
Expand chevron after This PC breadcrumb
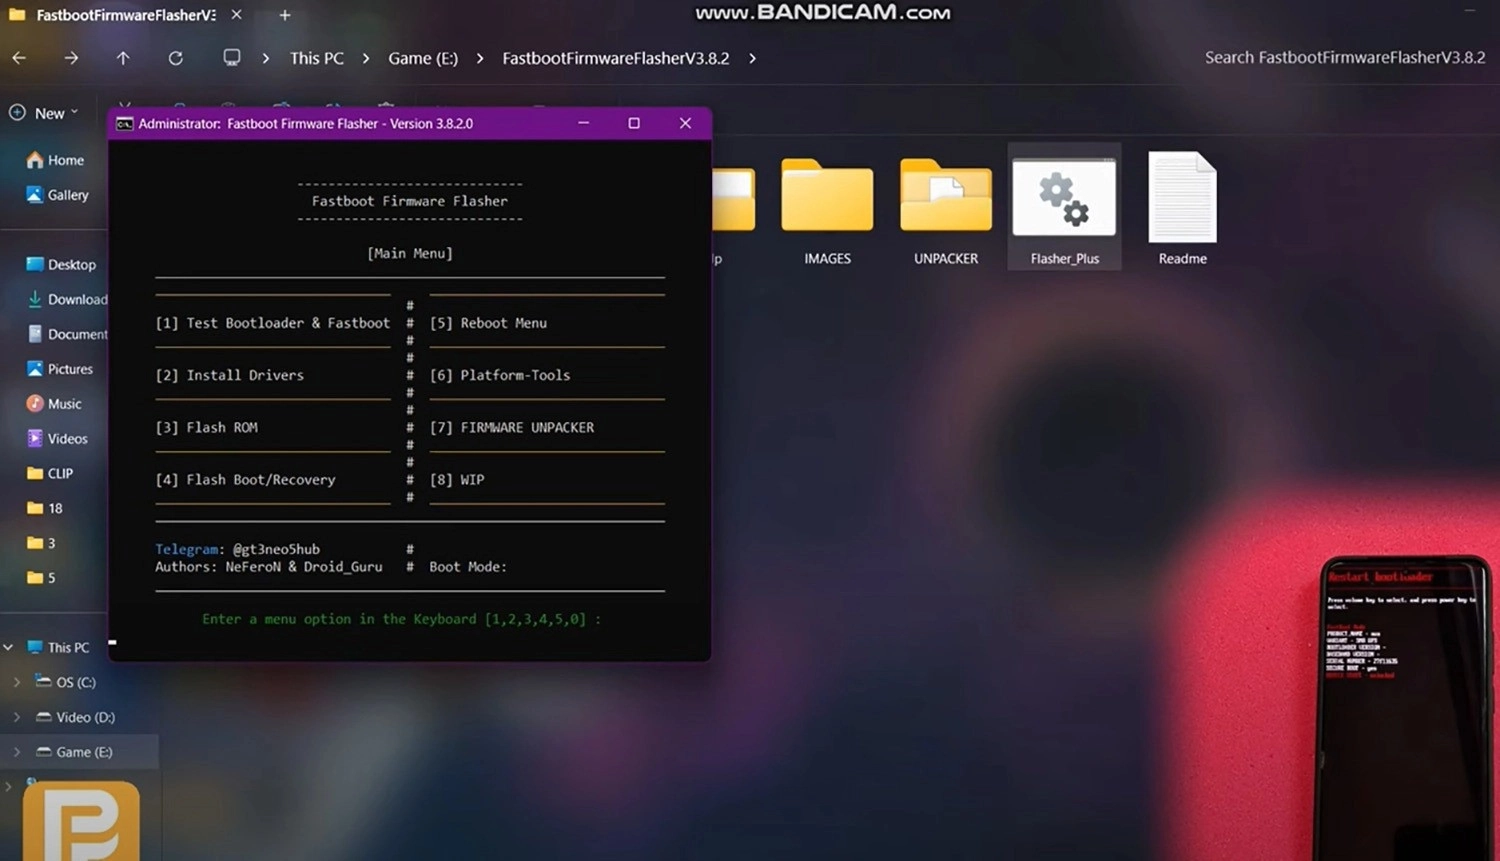pos(366,58)
